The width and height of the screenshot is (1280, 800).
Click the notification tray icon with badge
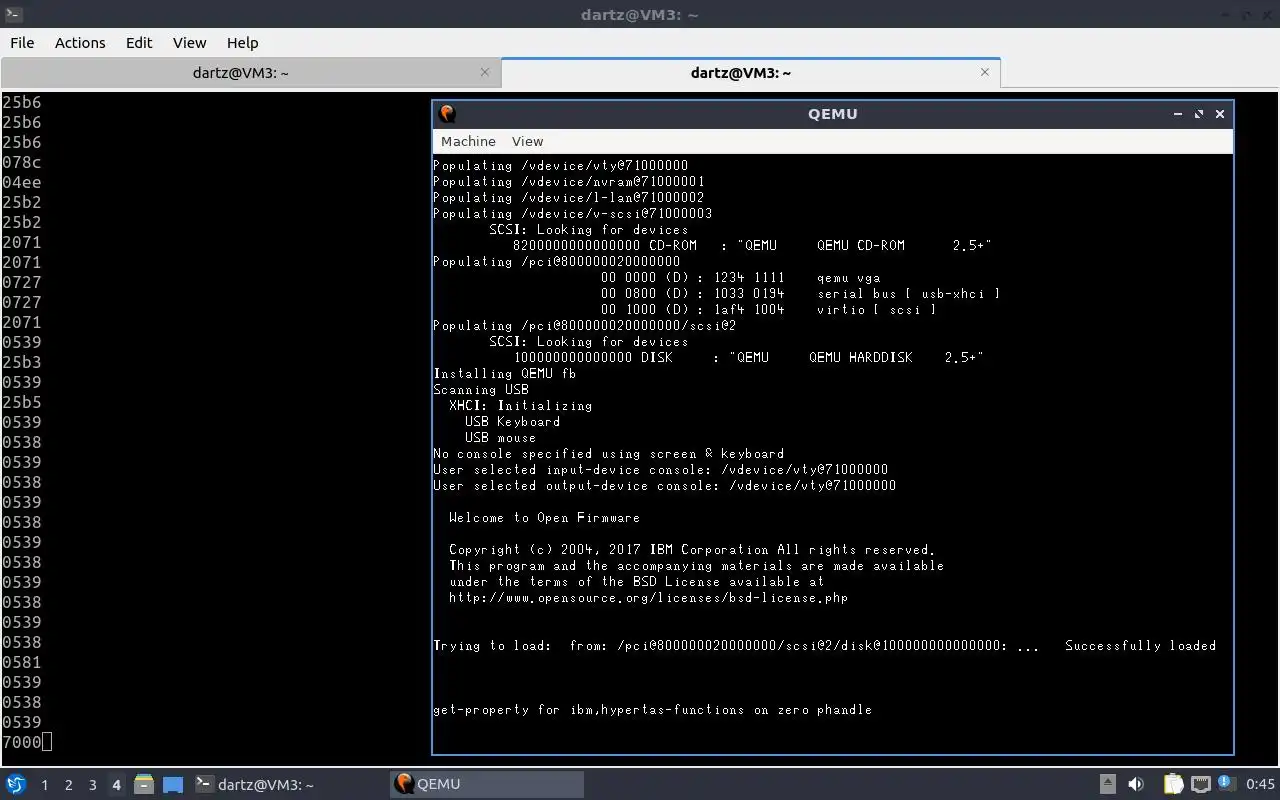pos(1226,783)
